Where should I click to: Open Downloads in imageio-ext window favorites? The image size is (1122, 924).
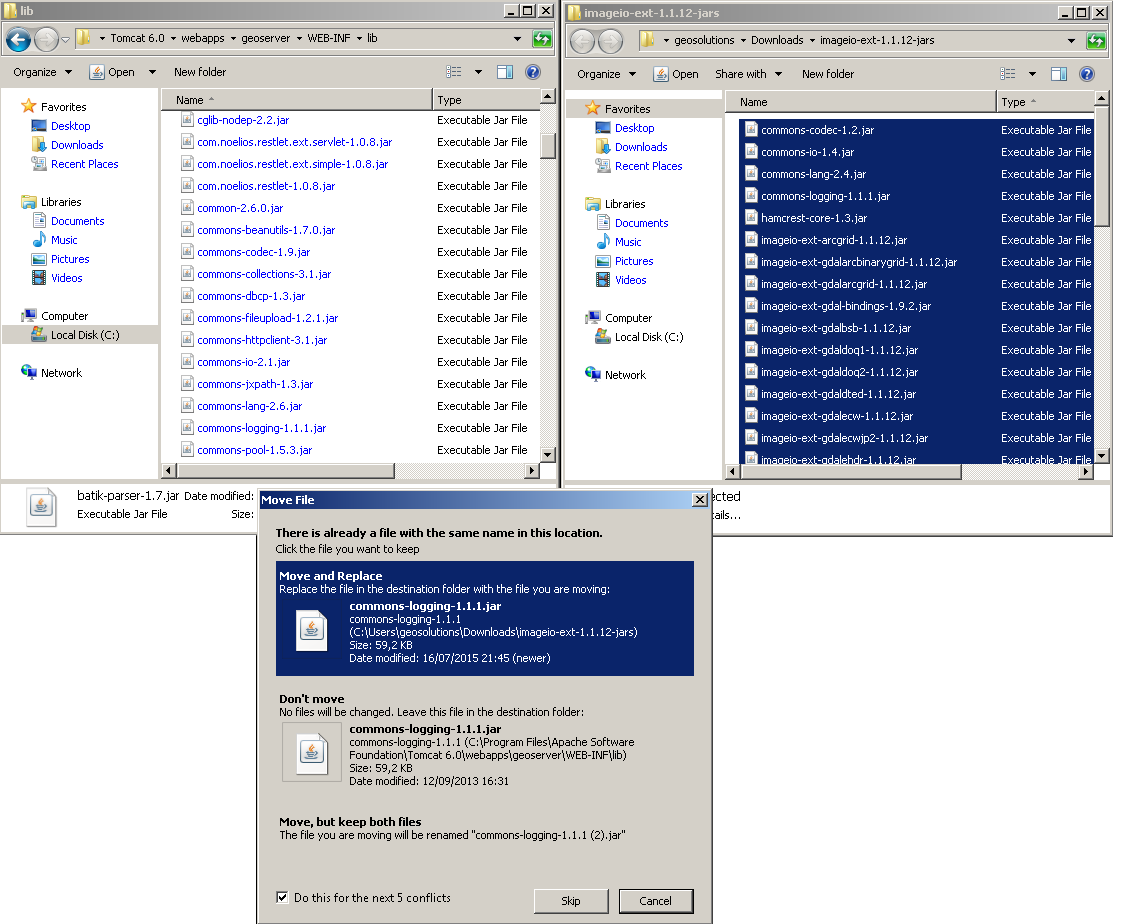641,147
